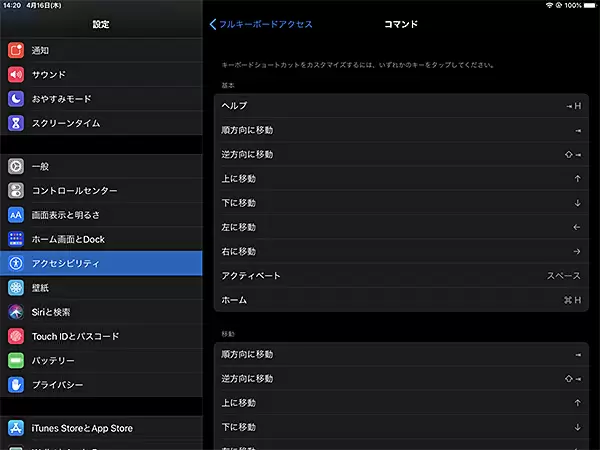Select コントロールセンター row

(x=101, y=191)
